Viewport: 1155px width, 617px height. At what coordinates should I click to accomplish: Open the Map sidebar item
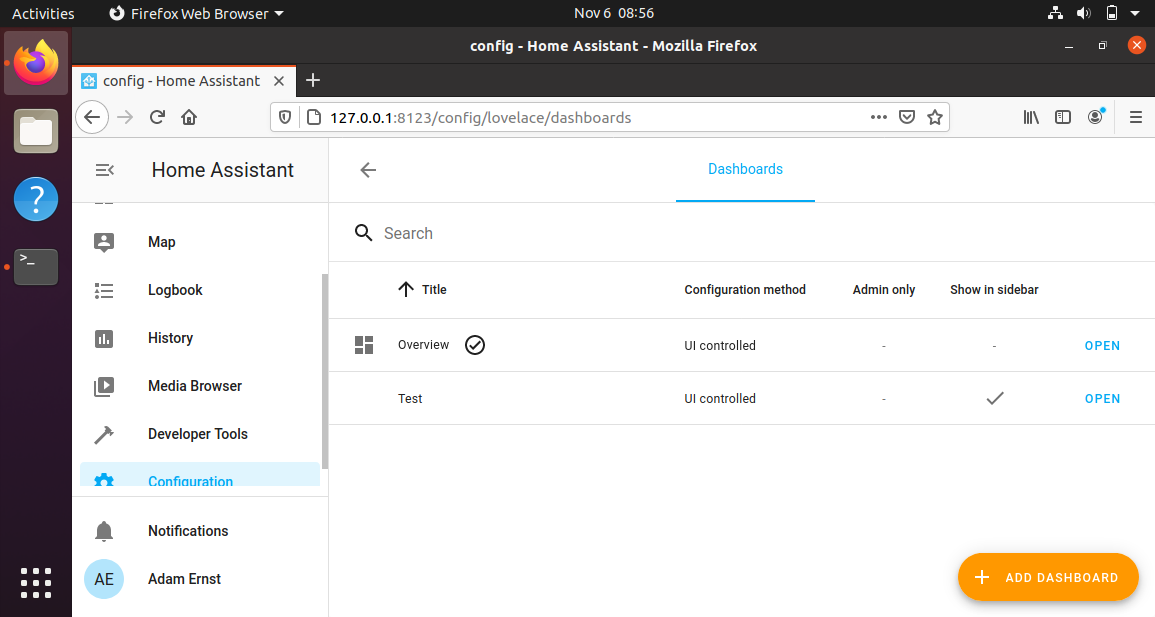click(200, 242)
